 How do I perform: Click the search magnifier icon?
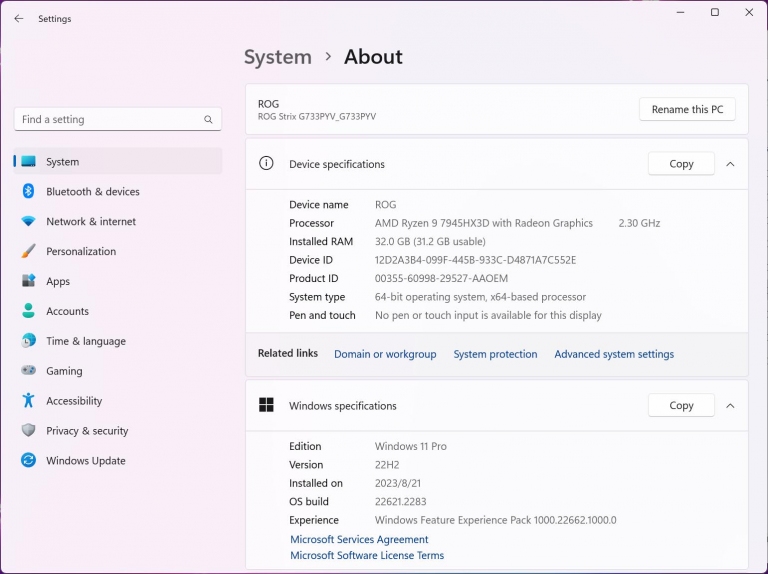[208, 120]
